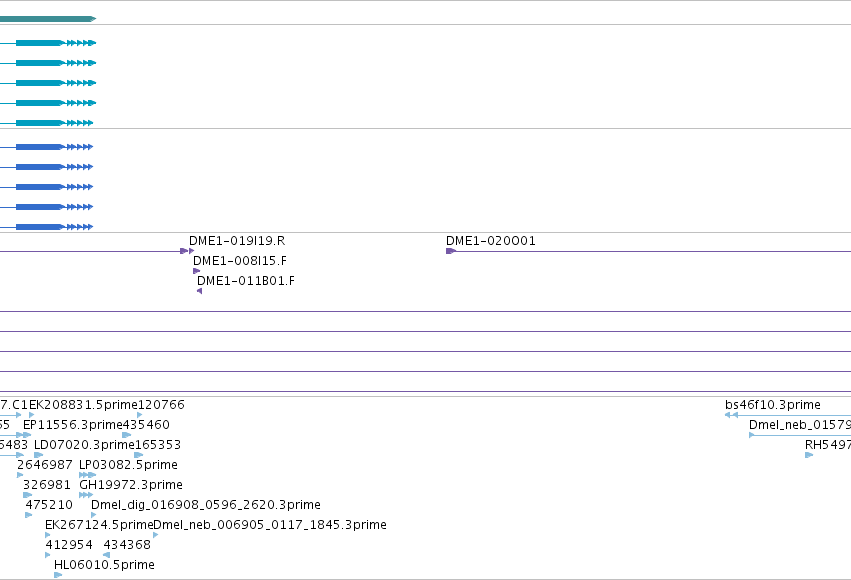Select the DME1-019I19.R feature label
The height and width of the screenshot is (580, 851).
[237, 241]
